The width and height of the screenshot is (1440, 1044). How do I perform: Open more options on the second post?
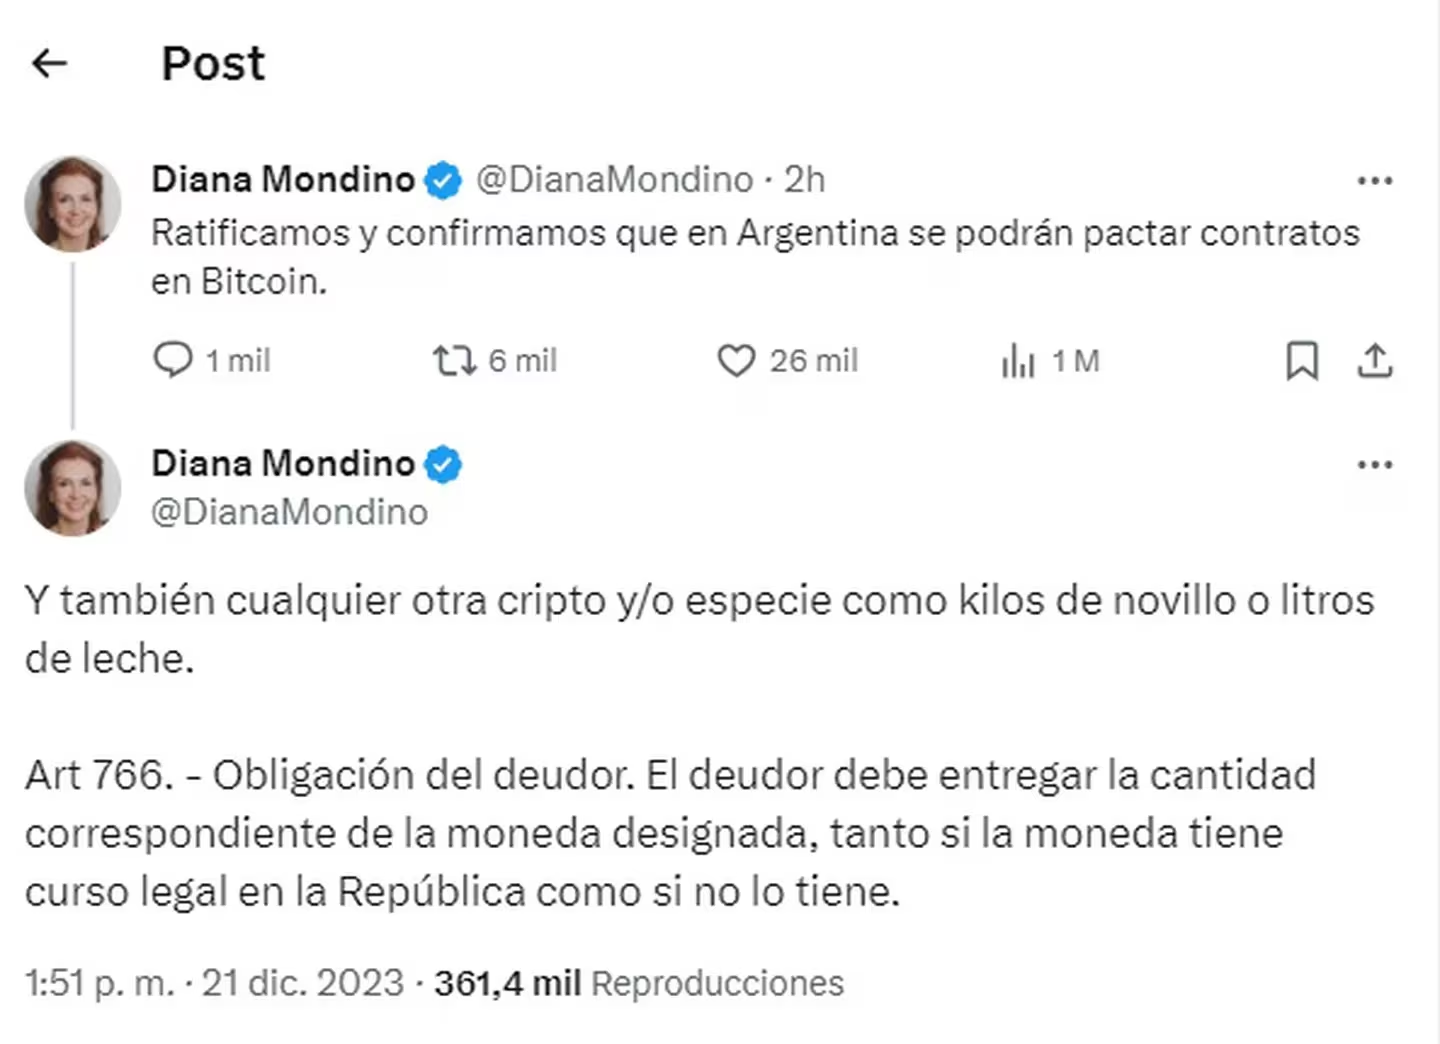pos(1375,464)
